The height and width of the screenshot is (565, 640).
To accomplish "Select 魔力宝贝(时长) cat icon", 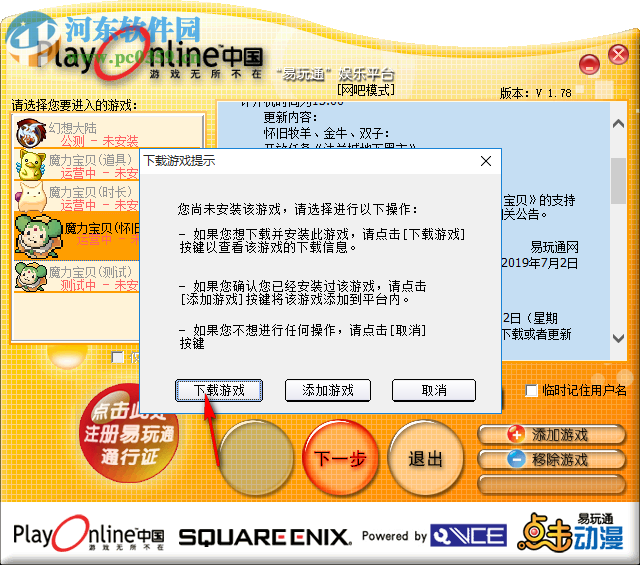I will (31, 197).
